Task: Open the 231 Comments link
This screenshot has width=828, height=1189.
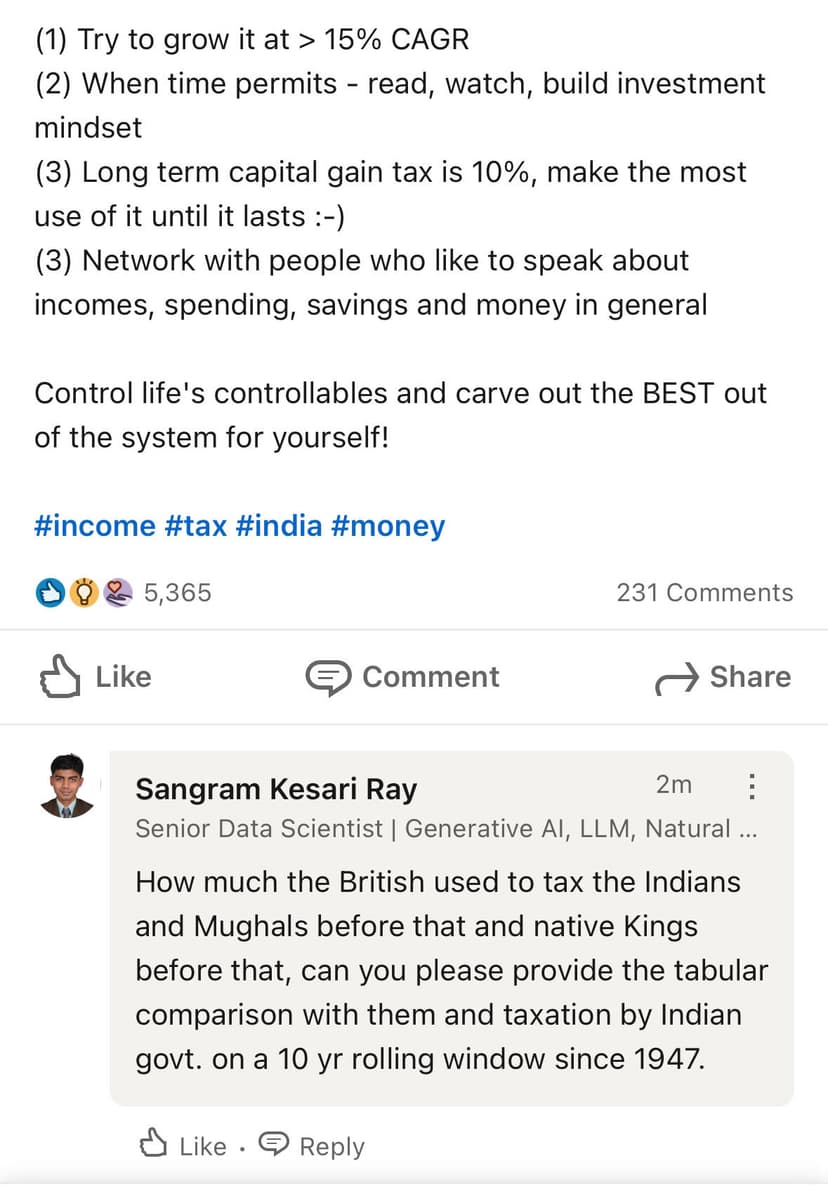Action: 704,593
